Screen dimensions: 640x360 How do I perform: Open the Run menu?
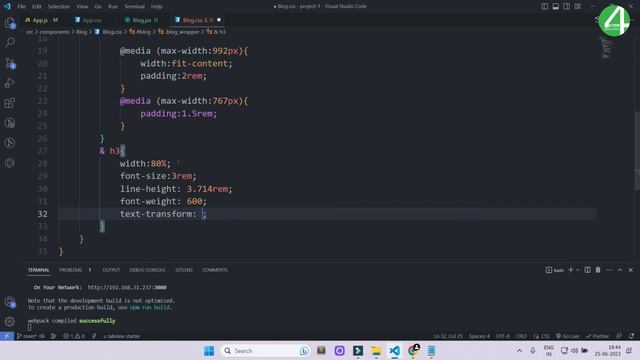click(x=113, y=7)
